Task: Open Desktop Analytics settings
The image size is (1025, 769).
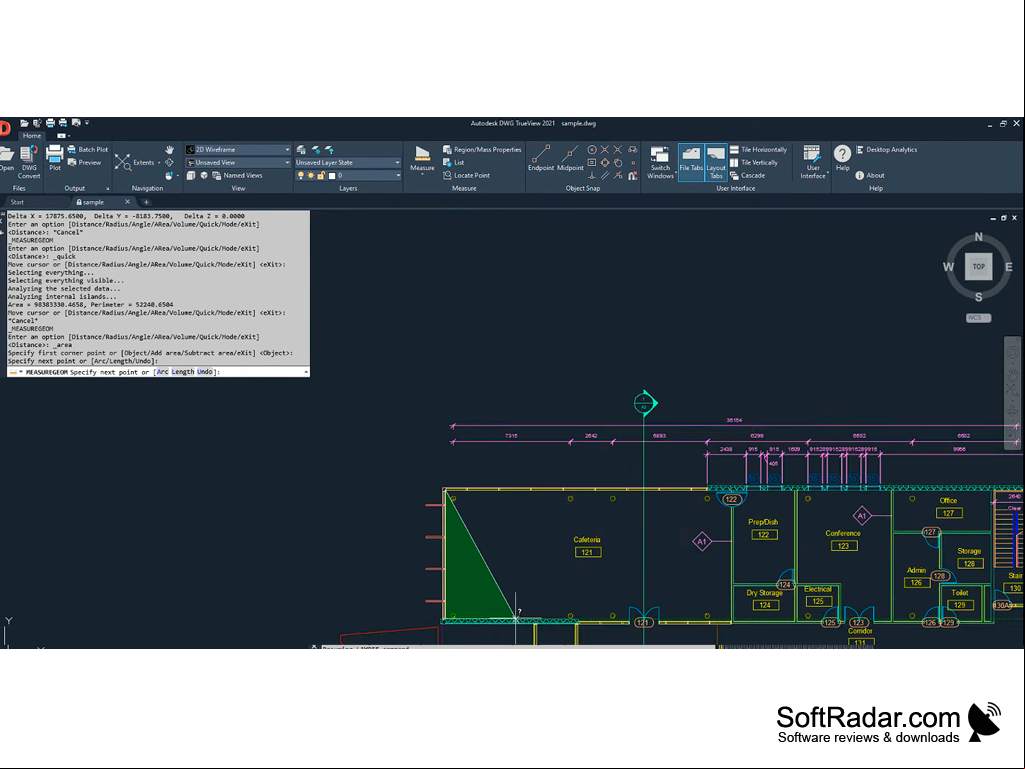Action: (886, 150)
